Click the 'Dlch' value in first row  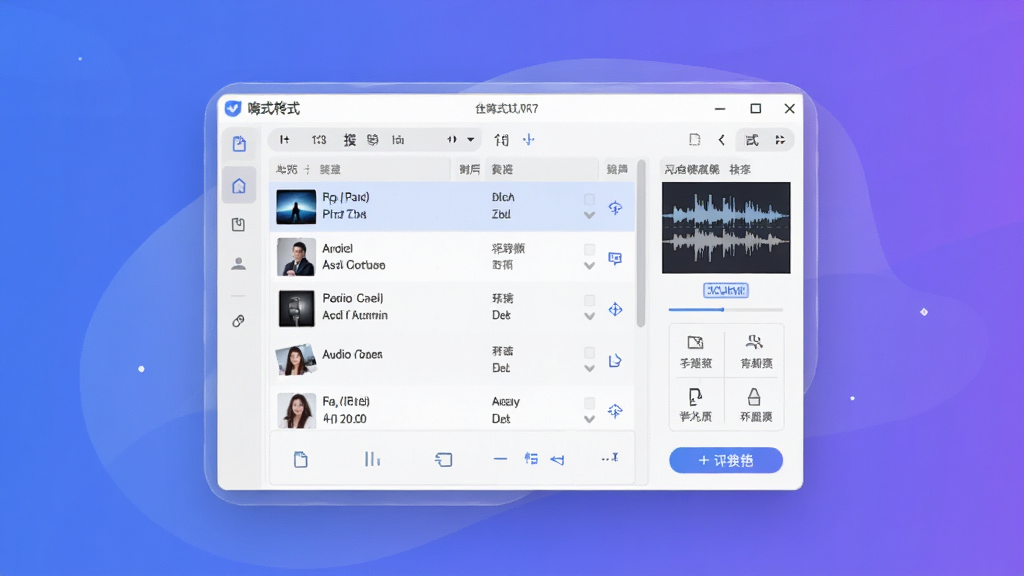tap(503, 197)
